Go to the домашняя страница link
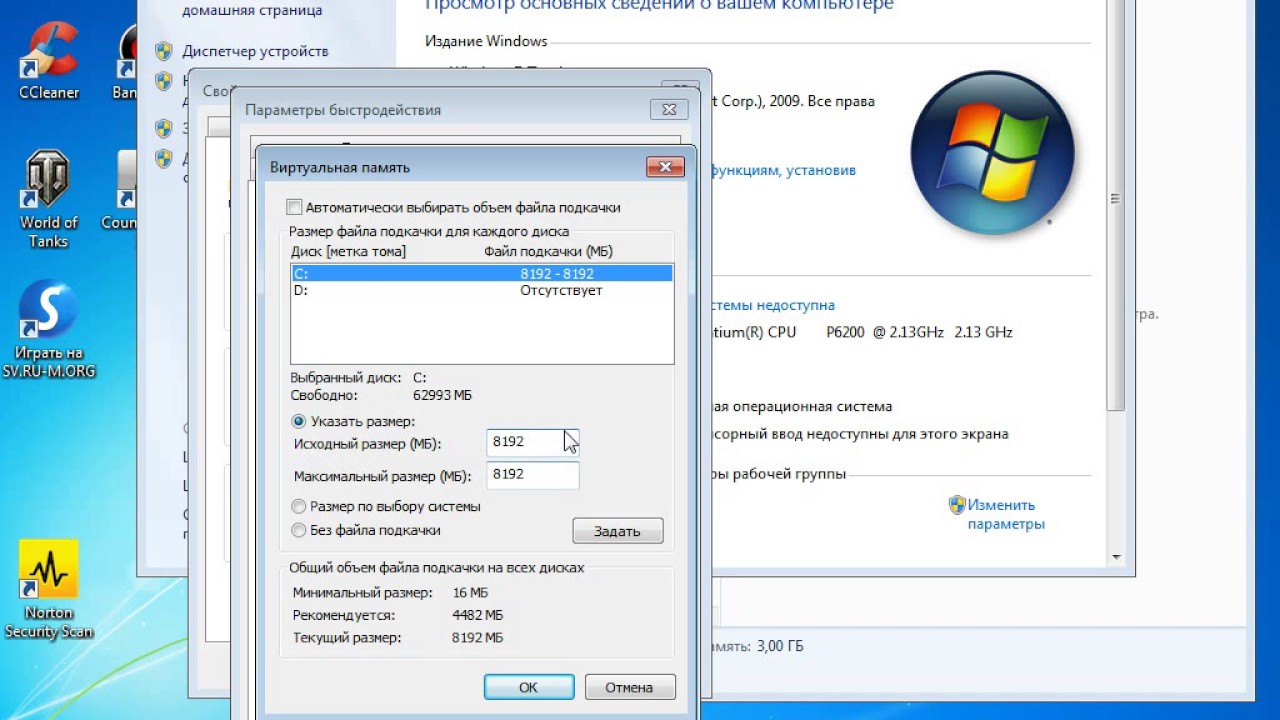Image resolution: width=1280 pixels, height=720 pixels. 252,10
